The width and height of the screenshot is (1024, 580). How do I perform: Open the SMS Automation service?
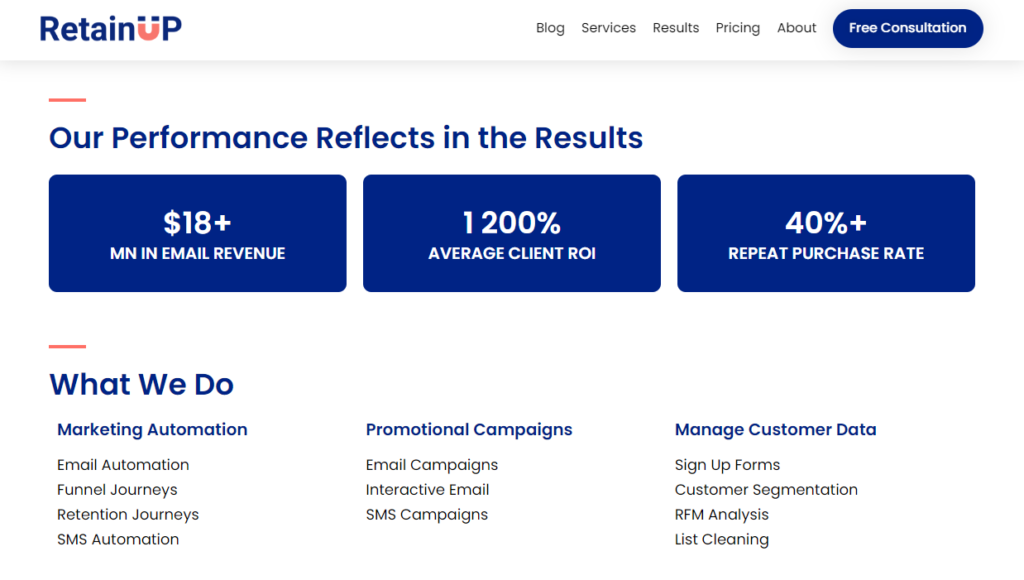tap(118, 539)
